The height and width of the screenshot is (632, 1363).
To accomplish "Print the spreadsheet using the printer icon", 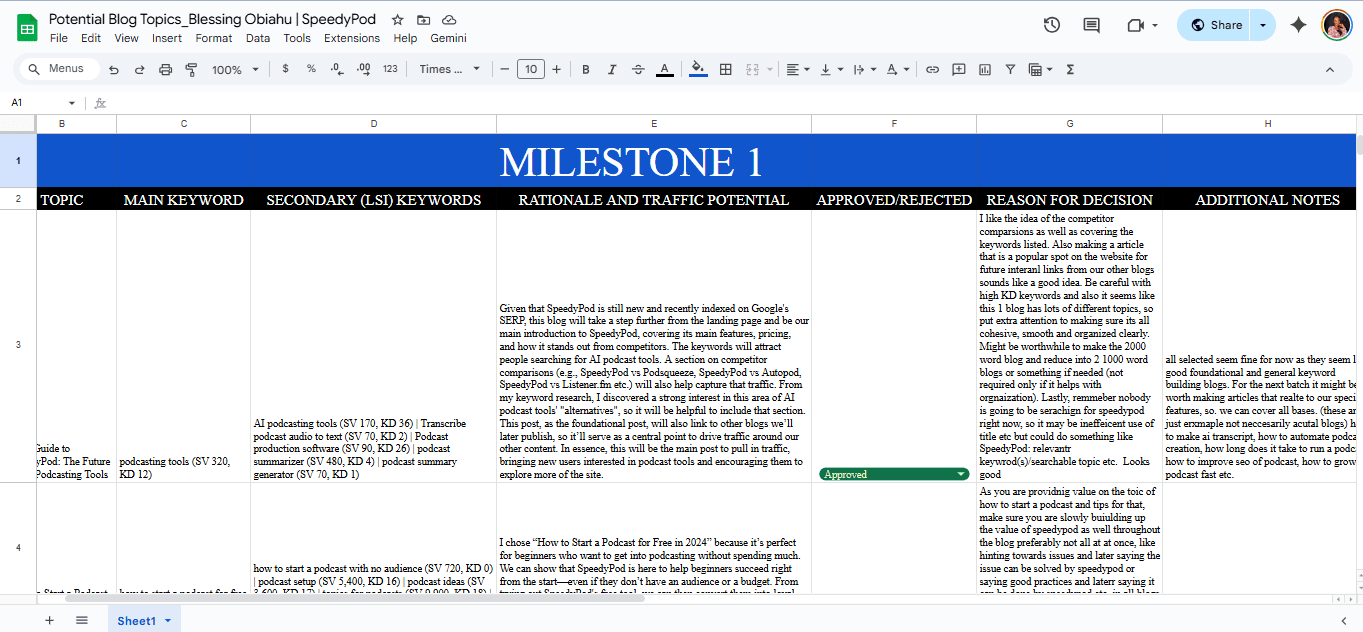I will [x=165, y=69].
